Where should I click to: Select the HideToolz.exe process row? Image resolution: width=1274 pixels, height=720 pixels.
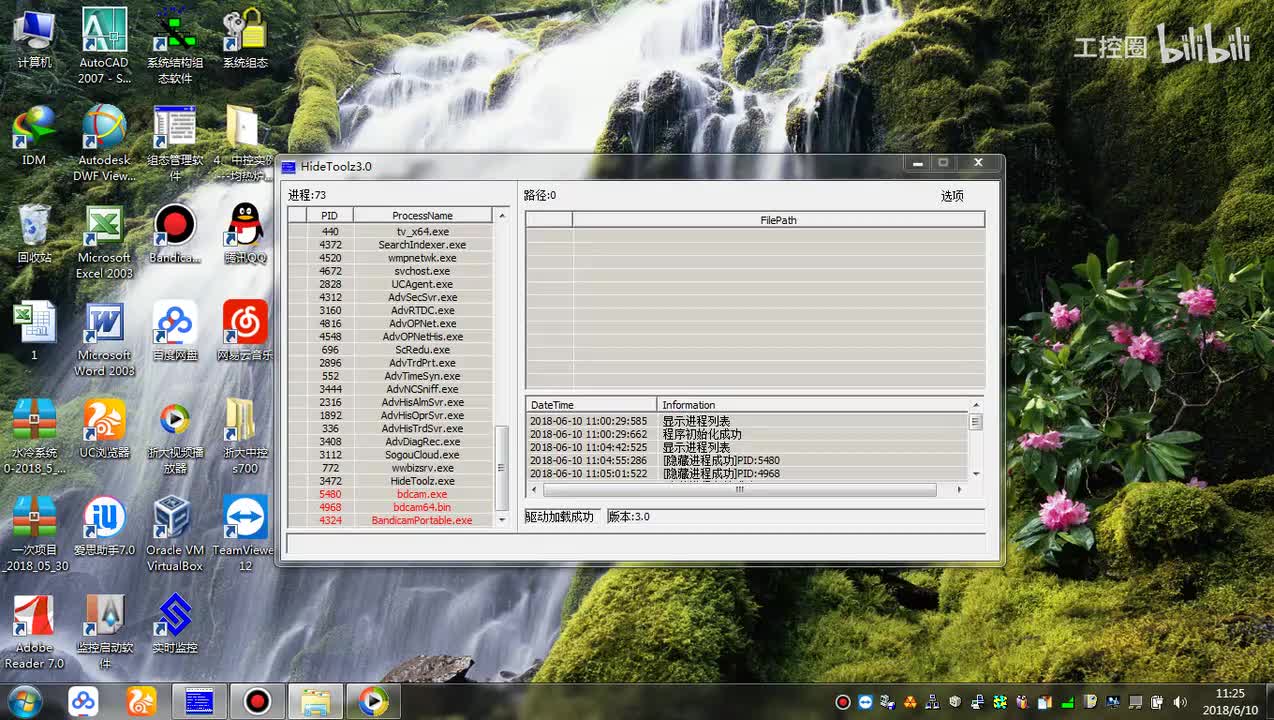(391, 481)
